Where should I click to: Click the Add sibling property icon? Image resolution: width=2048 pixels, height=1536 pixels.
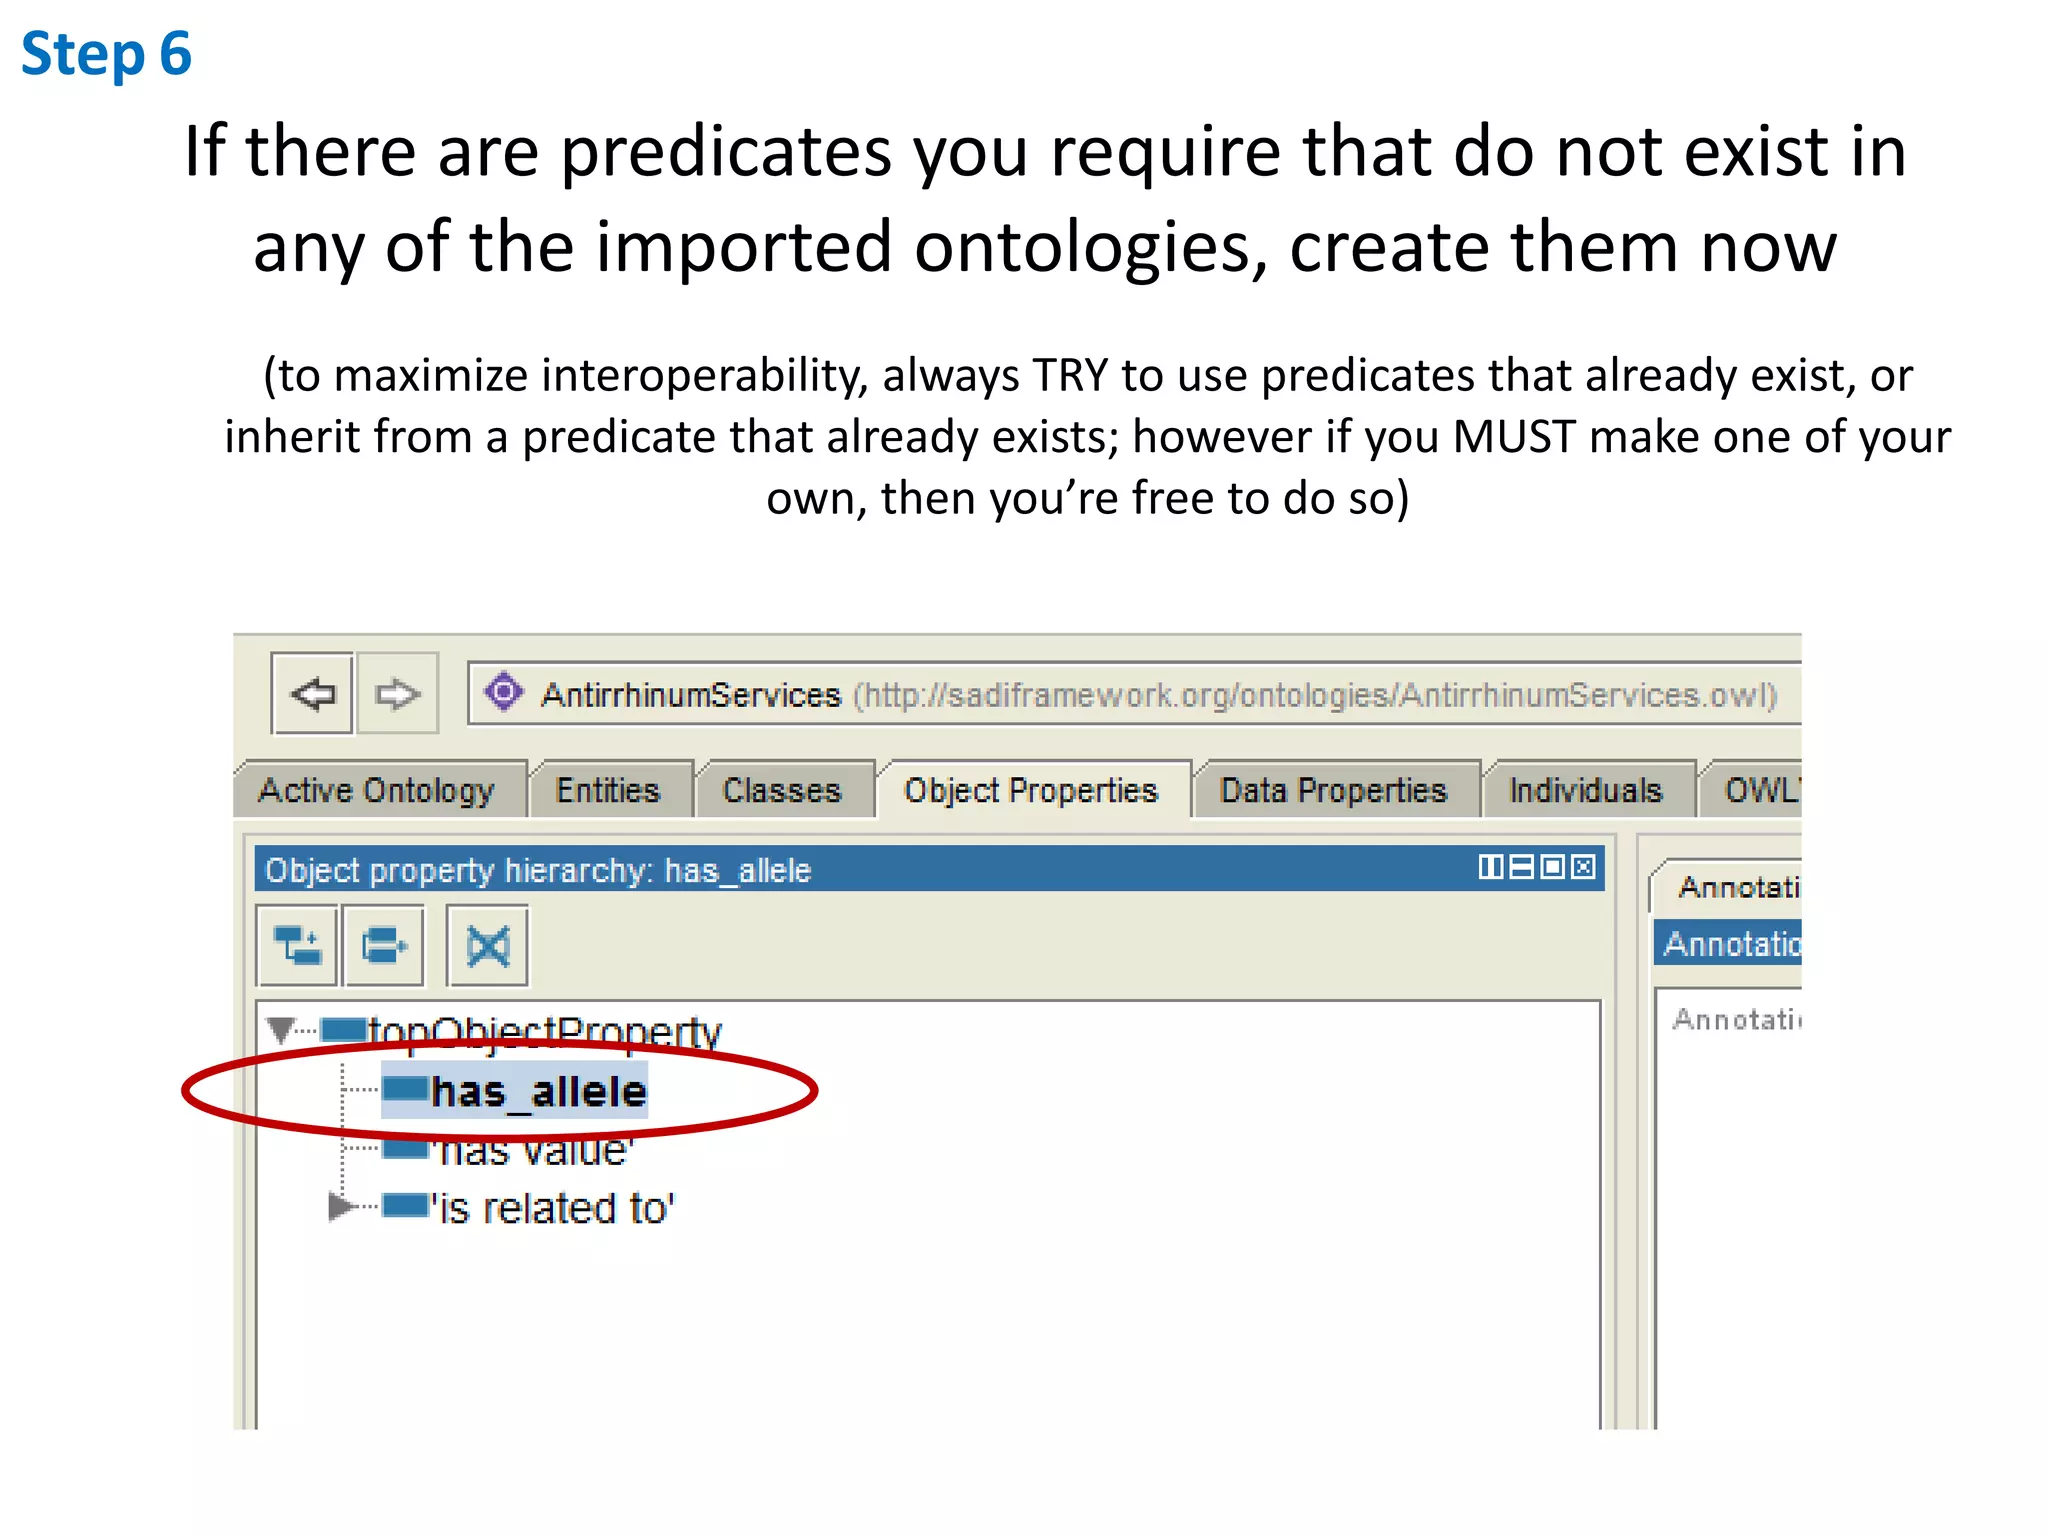pyautogui.click(x=384, y=945)
